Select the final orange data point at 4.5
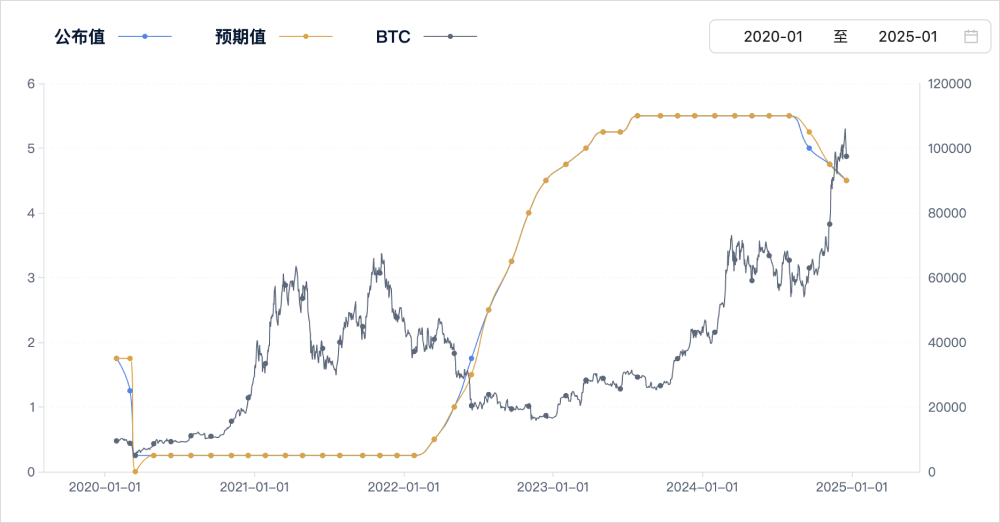Screen dimensions: 1000x523 846,181
